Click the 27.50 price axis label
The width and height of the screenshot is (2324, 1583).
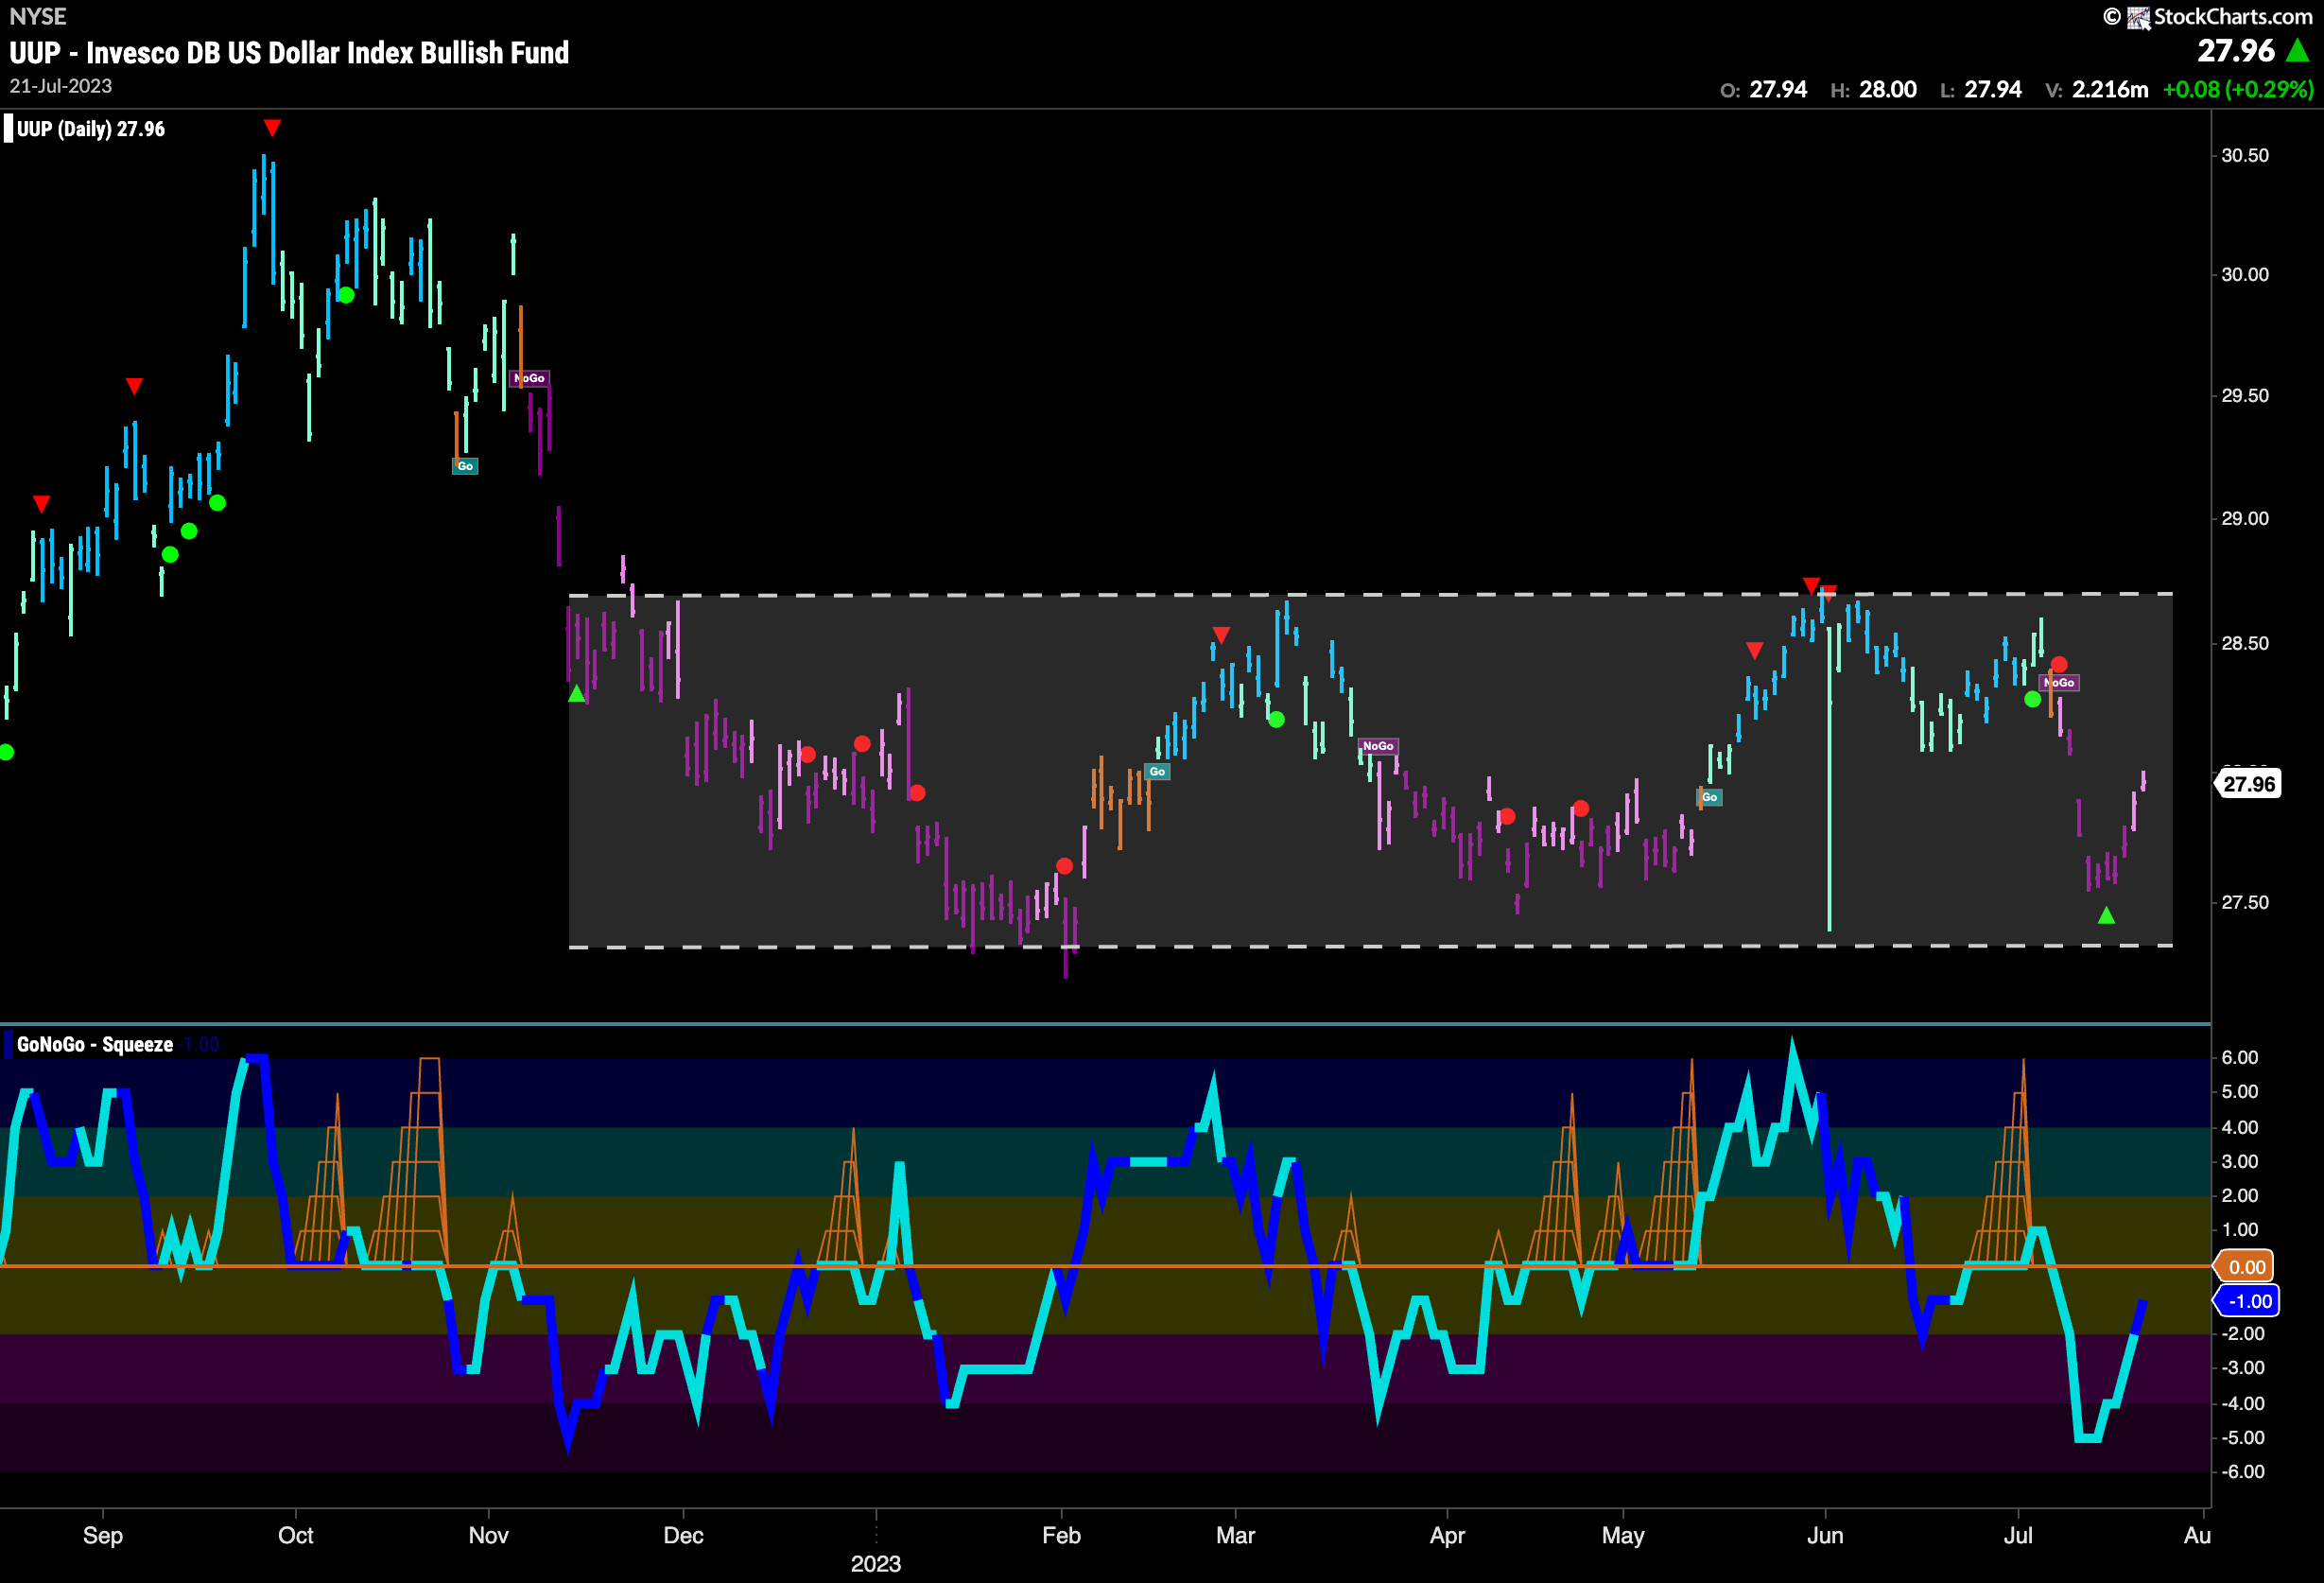coord(2244,902)
